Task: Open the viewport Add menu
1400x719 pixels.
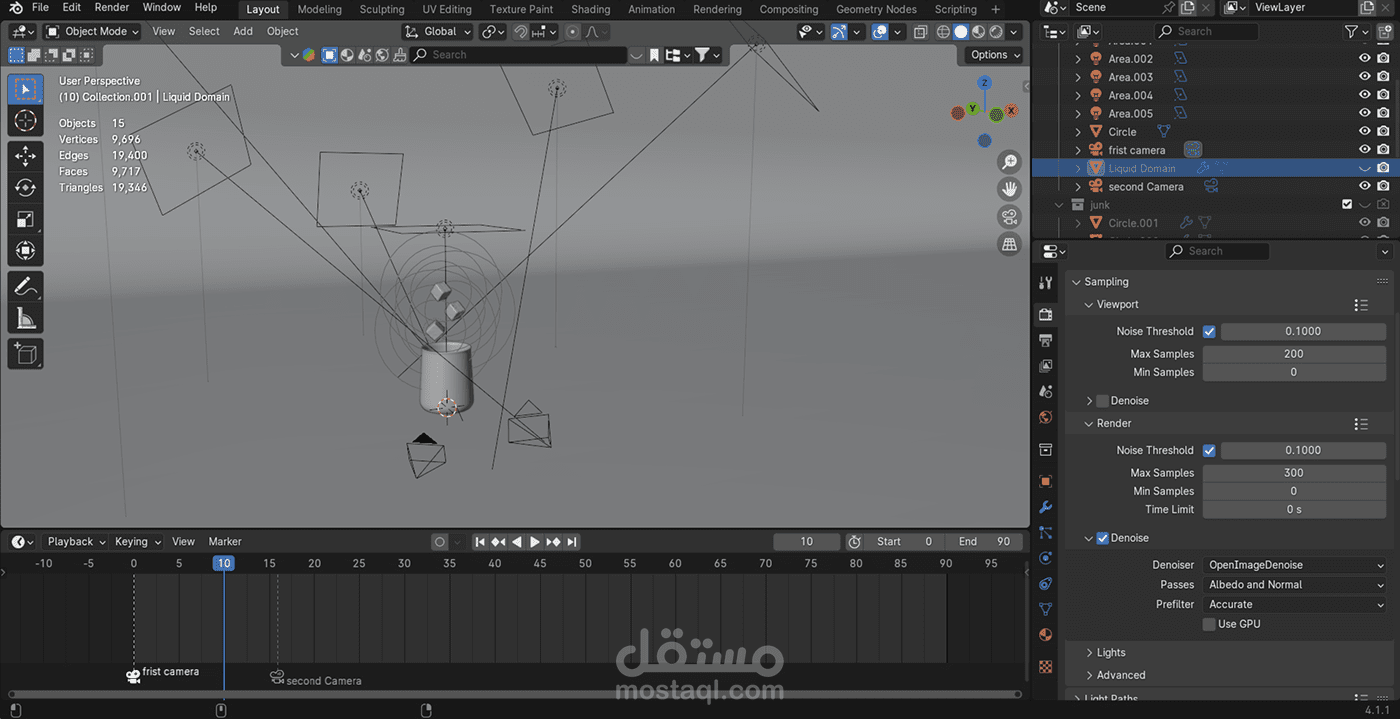Action: 243,31
